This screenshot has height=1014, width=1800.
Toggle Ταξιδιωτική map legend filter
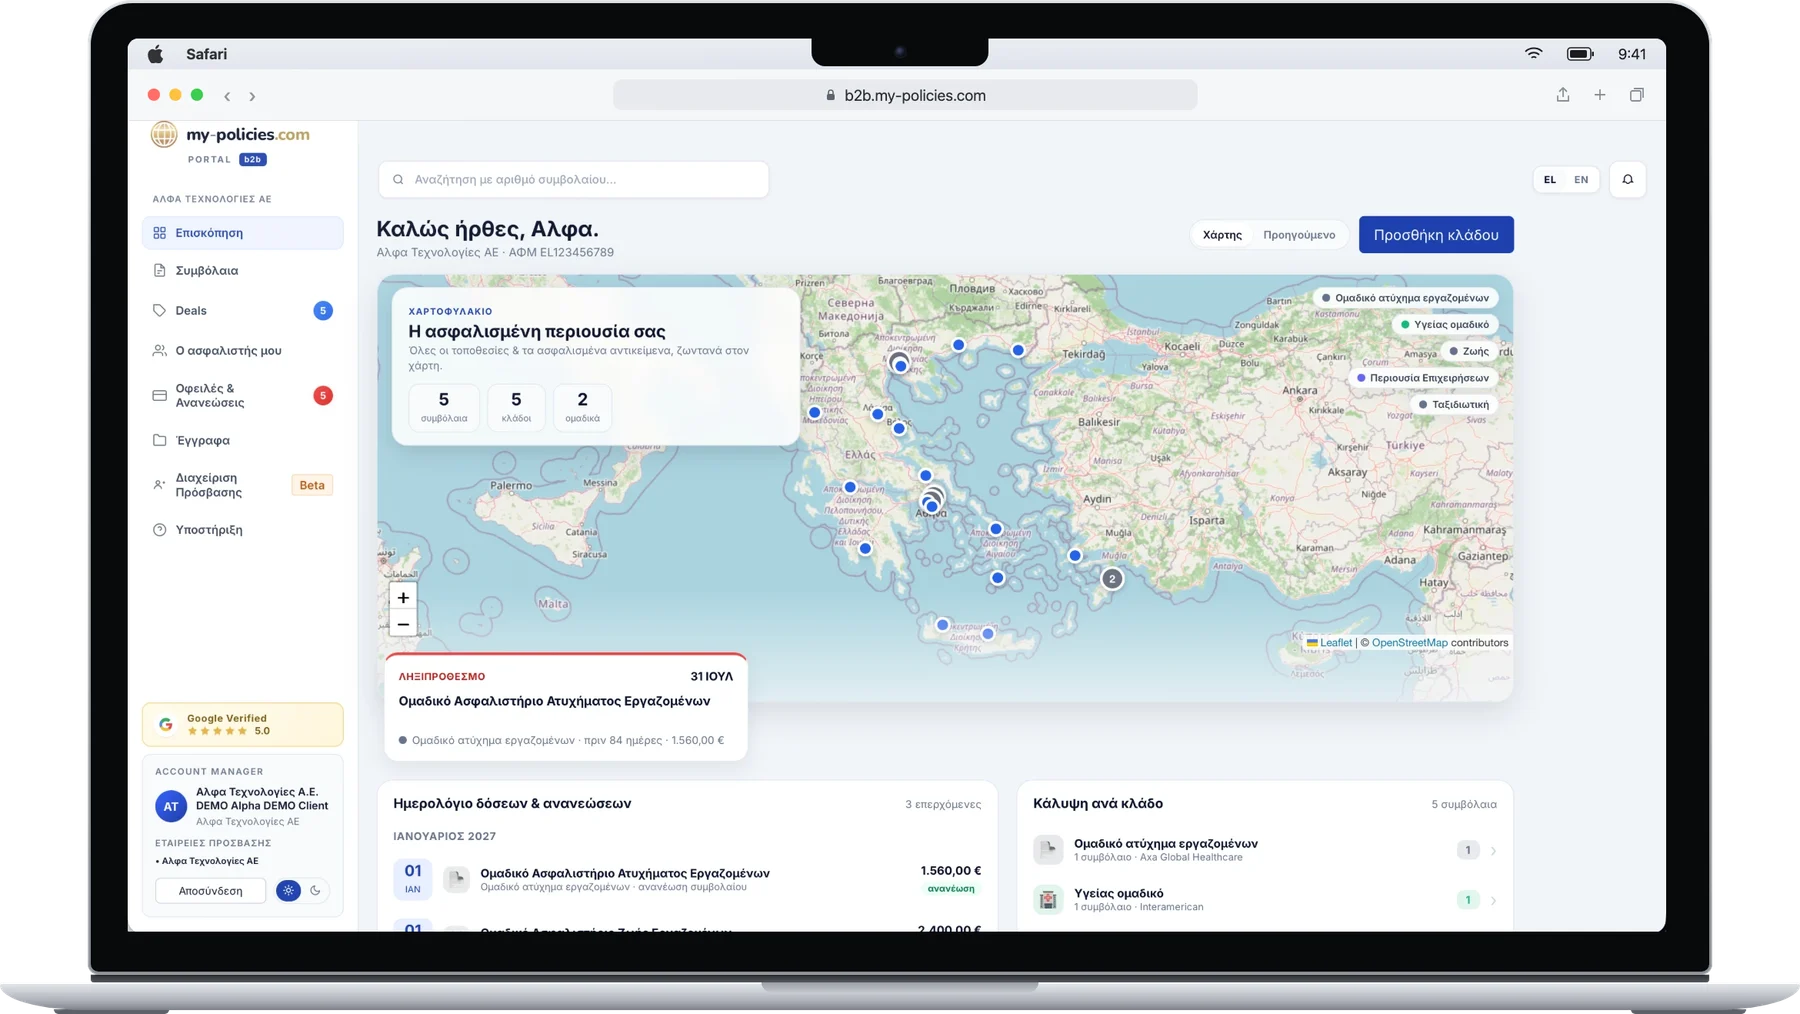[1454, 405]
